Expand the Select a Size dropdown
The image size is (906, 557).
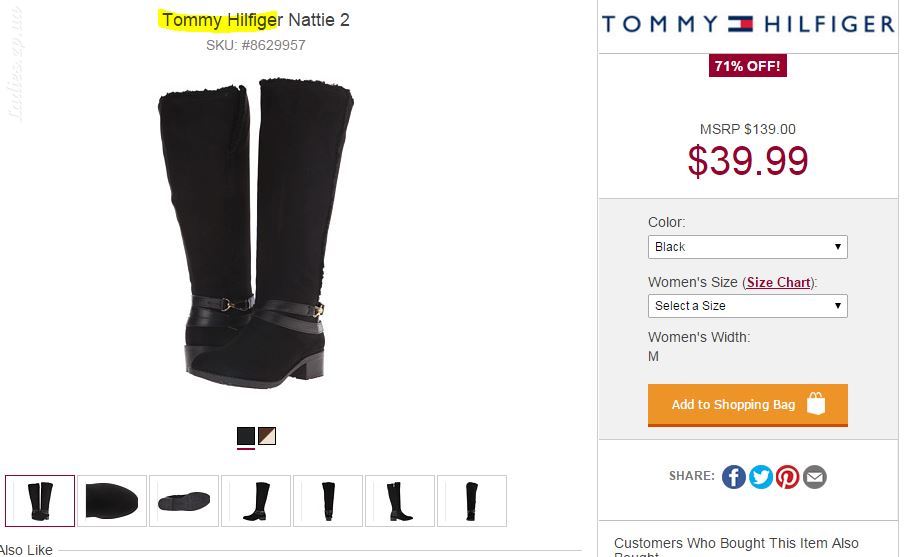point(748,306)
